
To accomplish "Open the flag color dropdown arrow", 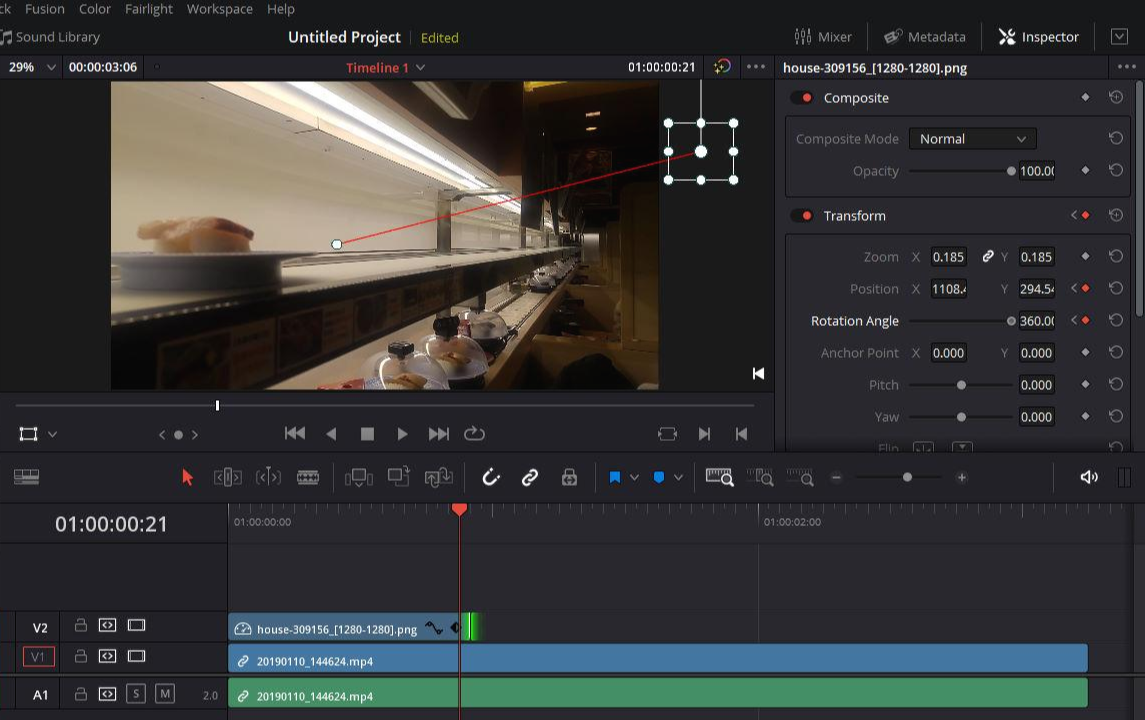I will point(634,478).
